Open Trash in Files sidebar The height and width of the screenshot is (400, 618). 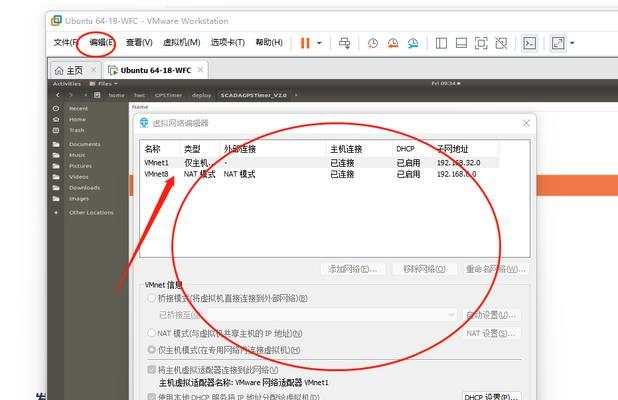[76, 130]
